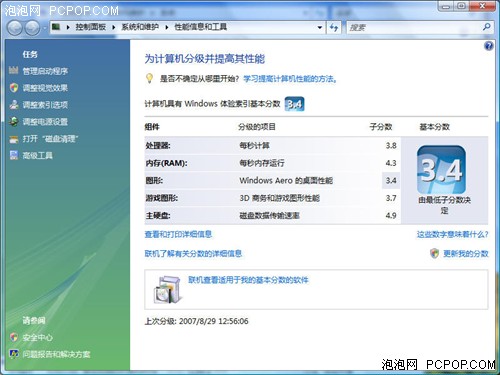Open the 安全中心 link

point(37,338)
